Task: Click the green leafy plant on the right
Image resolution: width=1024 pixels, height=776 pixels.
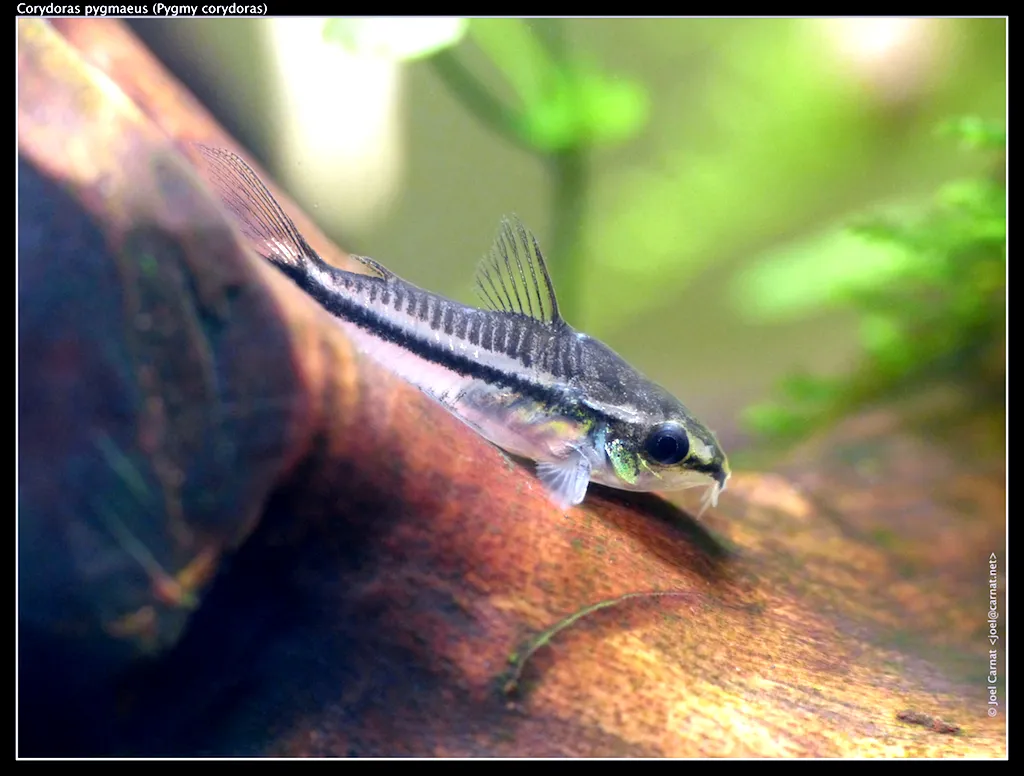Action: click(900, 280)
